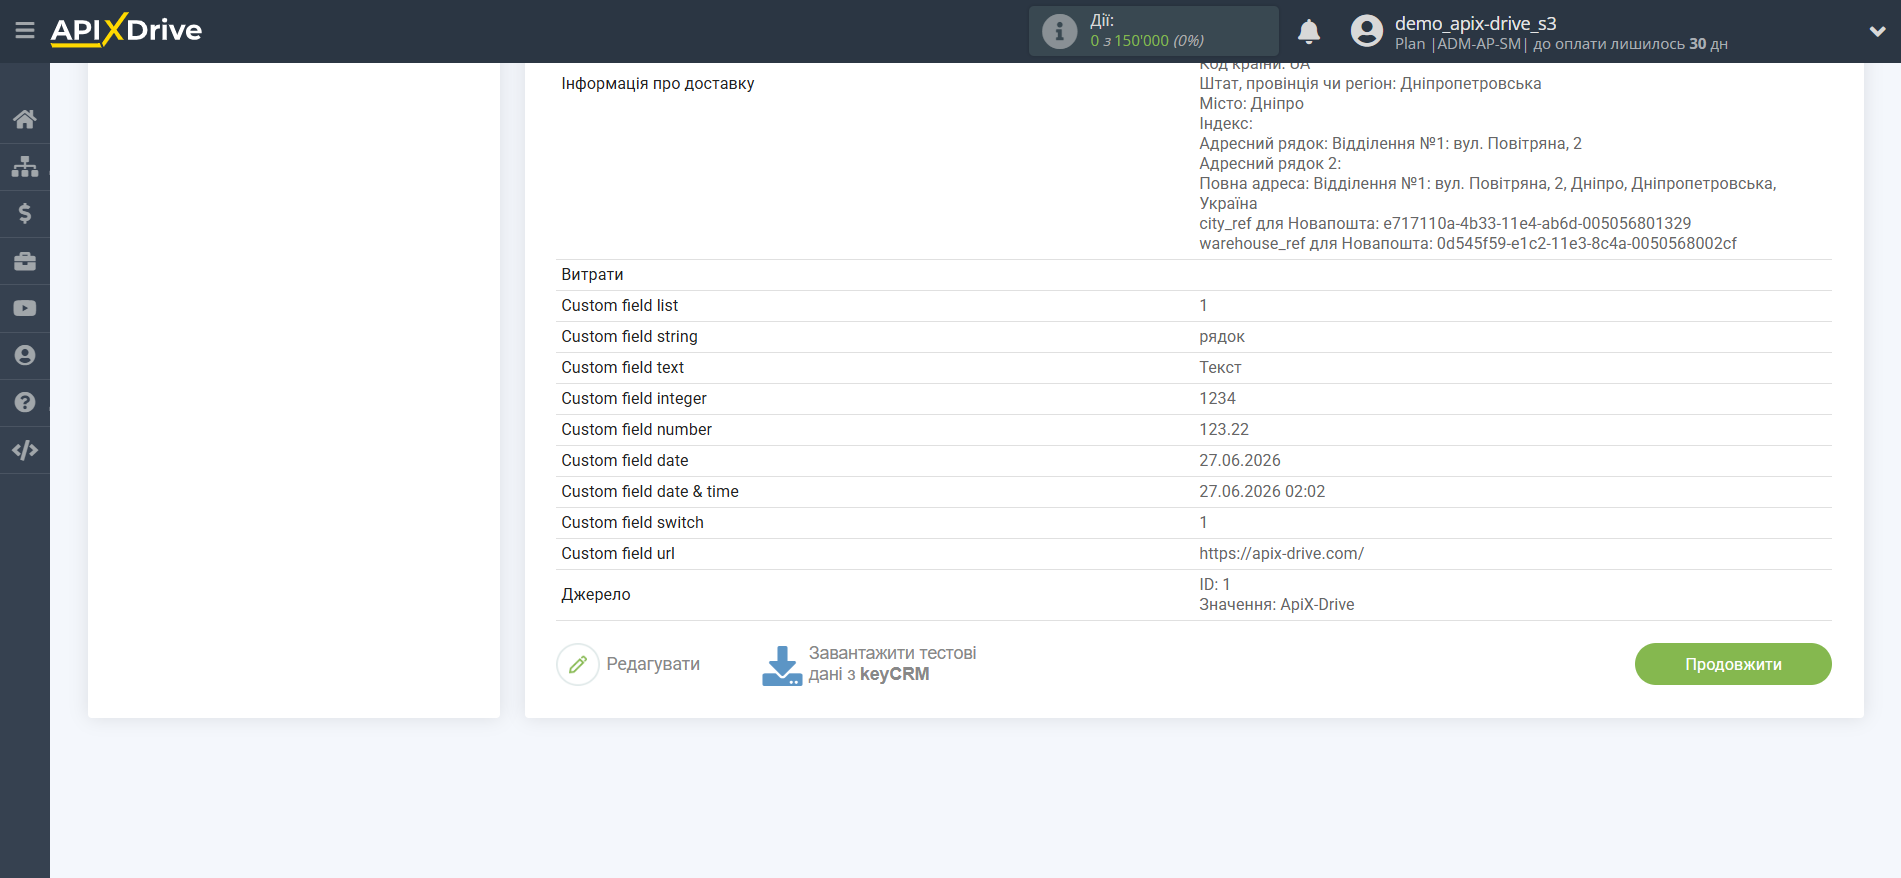1901x878 pixels.
Task: Click the ApiX-Drive logo
Action: click(126, 30)
